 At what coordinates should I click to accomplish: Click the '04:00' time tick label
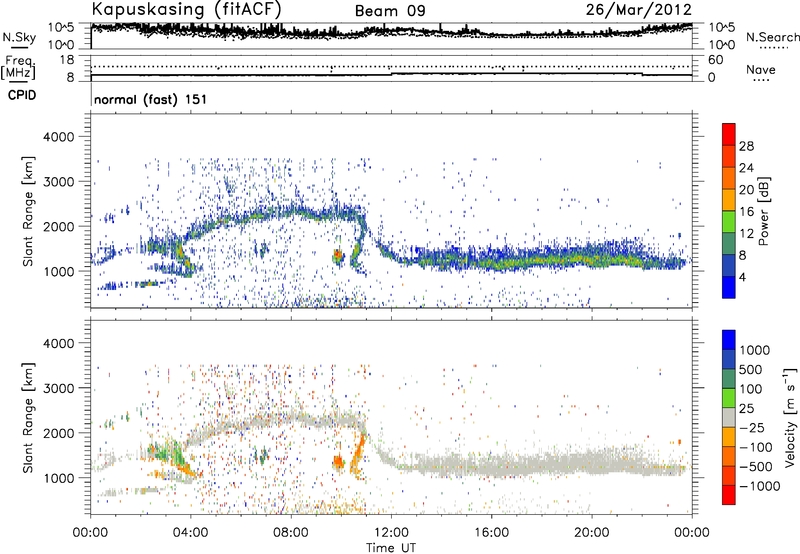point(190,533)
